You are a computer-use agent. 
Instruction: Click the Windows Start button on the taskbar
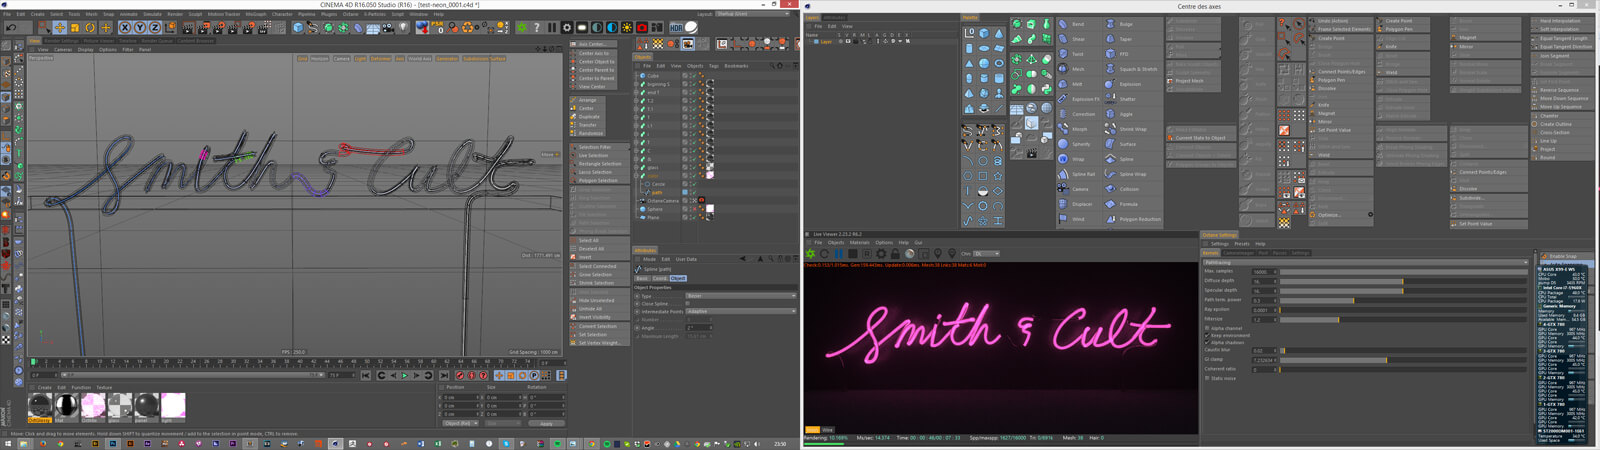(7, 444)
